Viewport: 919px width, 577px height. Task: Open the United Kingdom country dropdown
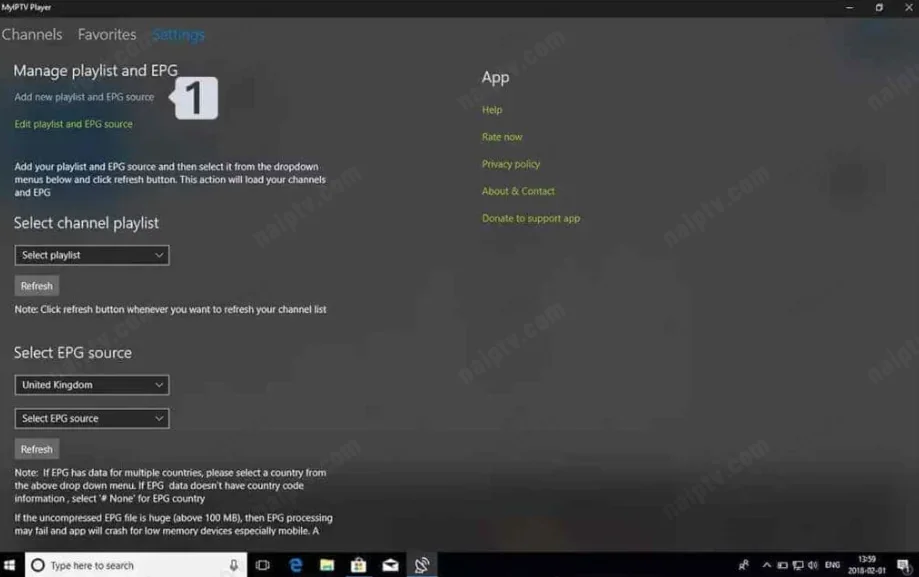tap(92, 385)
